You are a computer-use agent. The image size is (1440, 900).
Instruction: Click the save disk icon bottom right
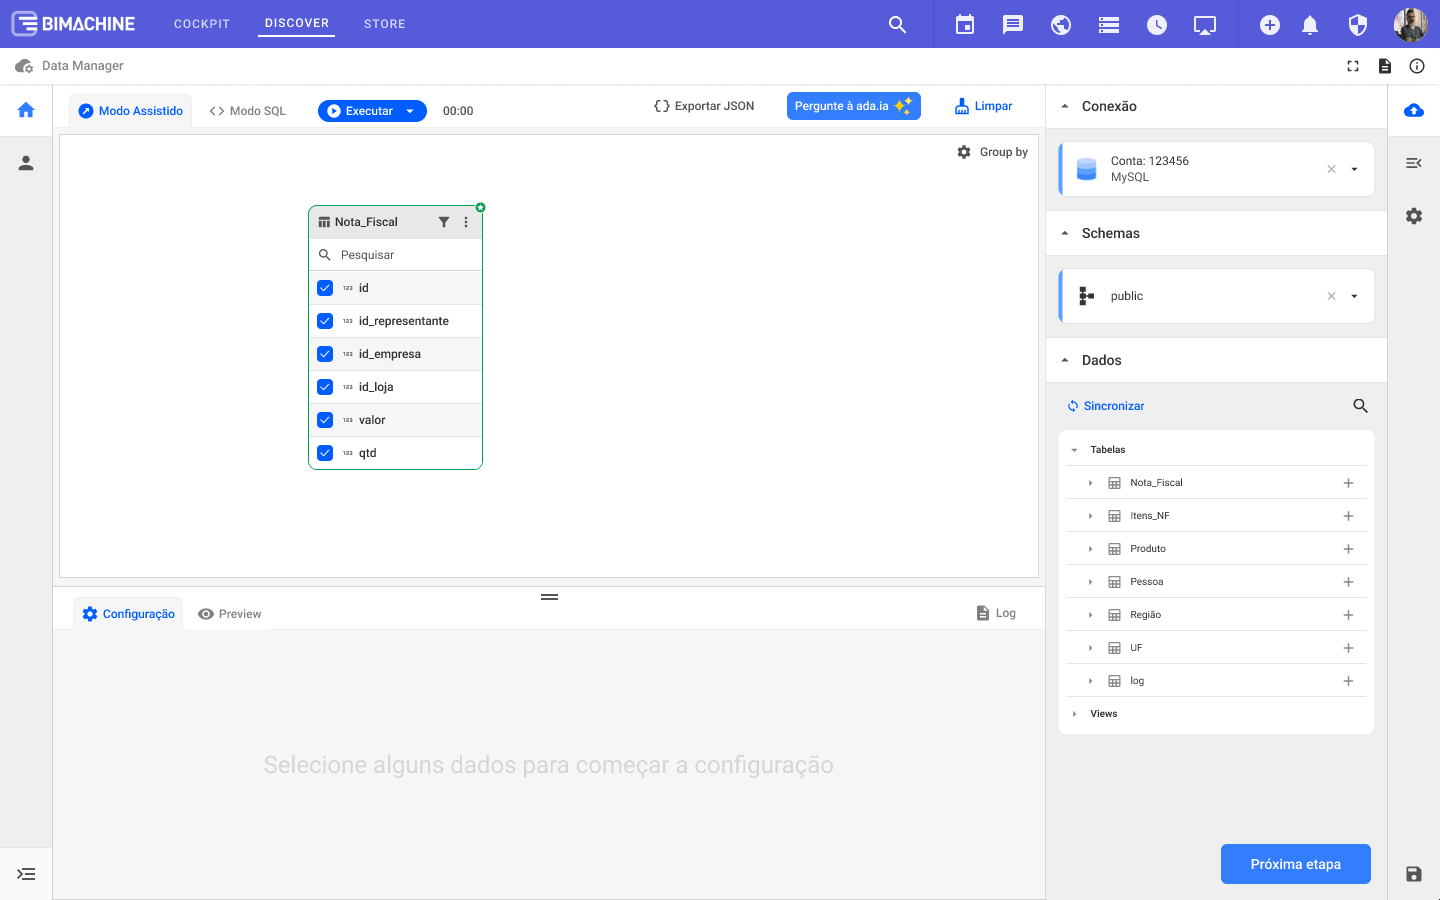[x=1414, y=874]
